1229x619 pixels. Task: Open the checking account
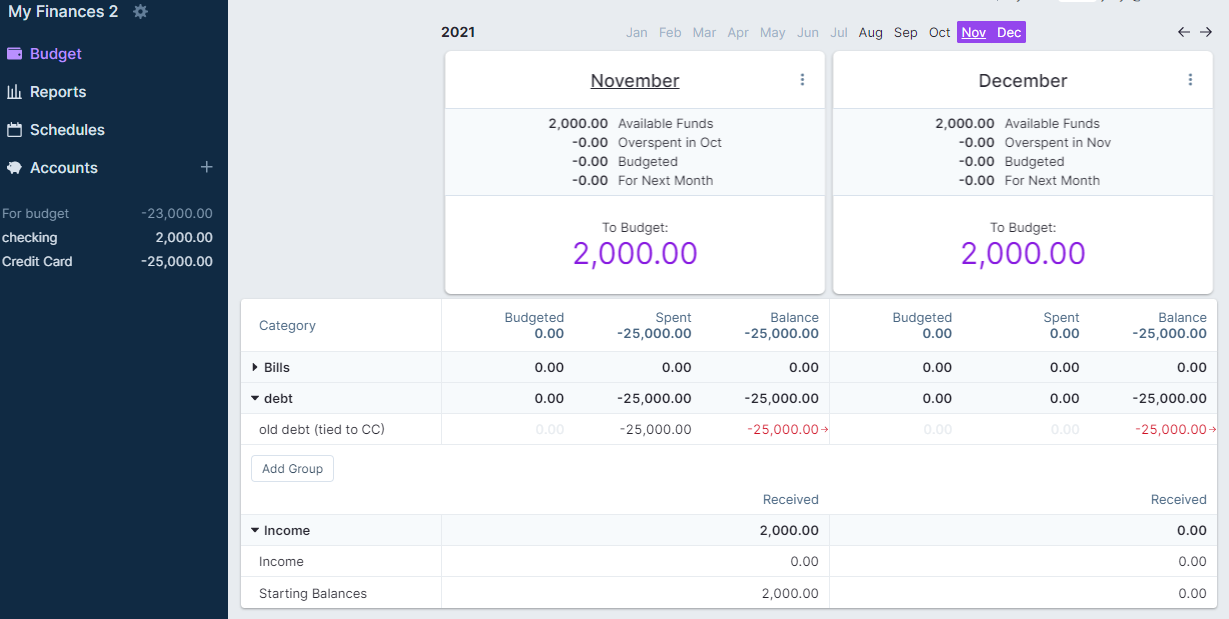pyautogui.click(x=107, y=238)
